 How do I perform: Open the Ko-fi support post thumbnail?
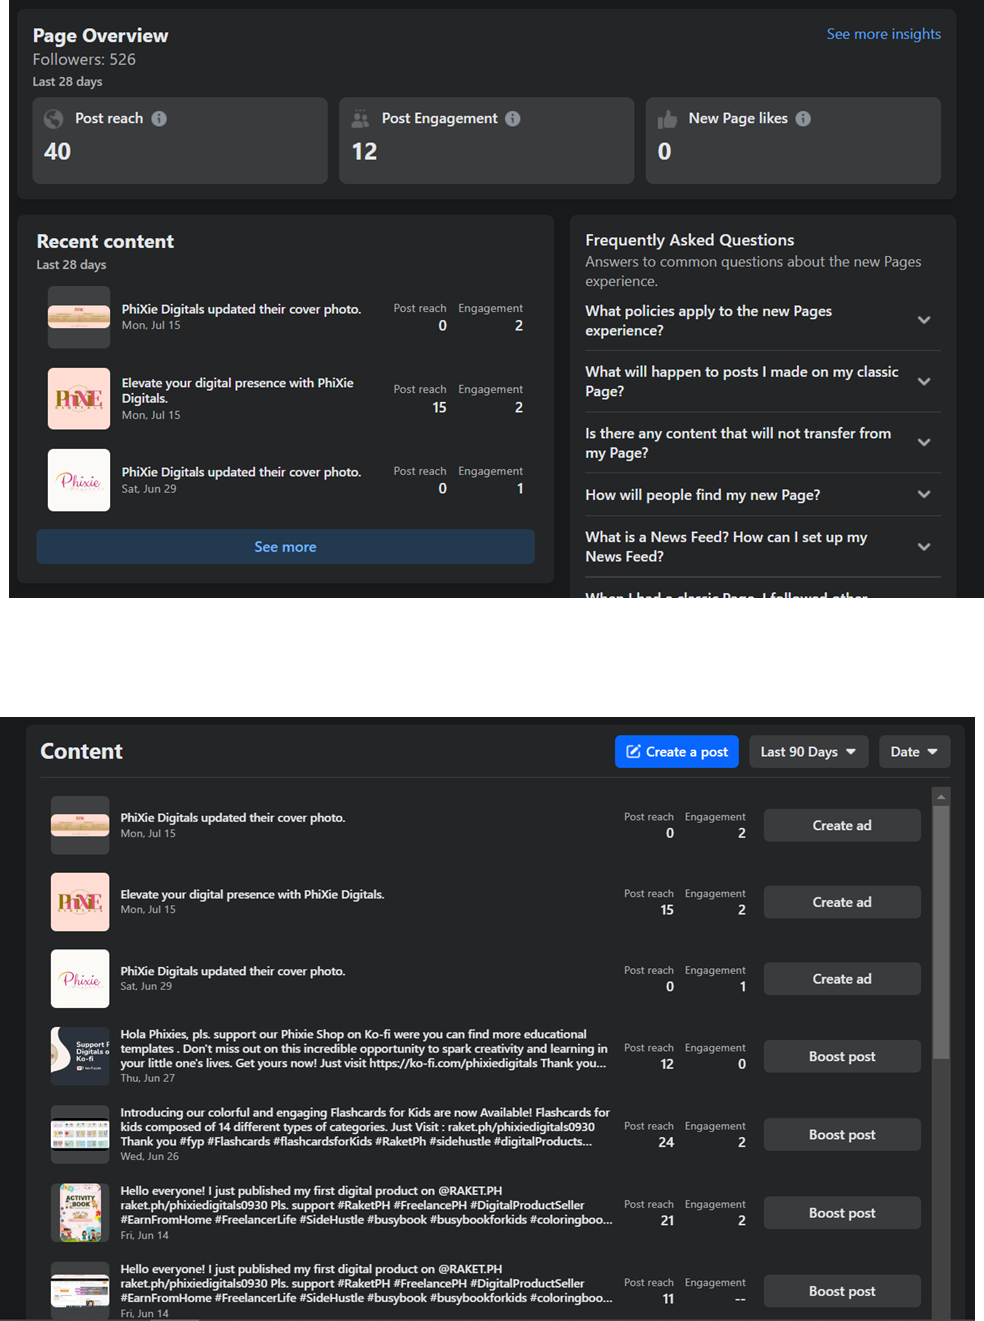(x=80, y=1056)
